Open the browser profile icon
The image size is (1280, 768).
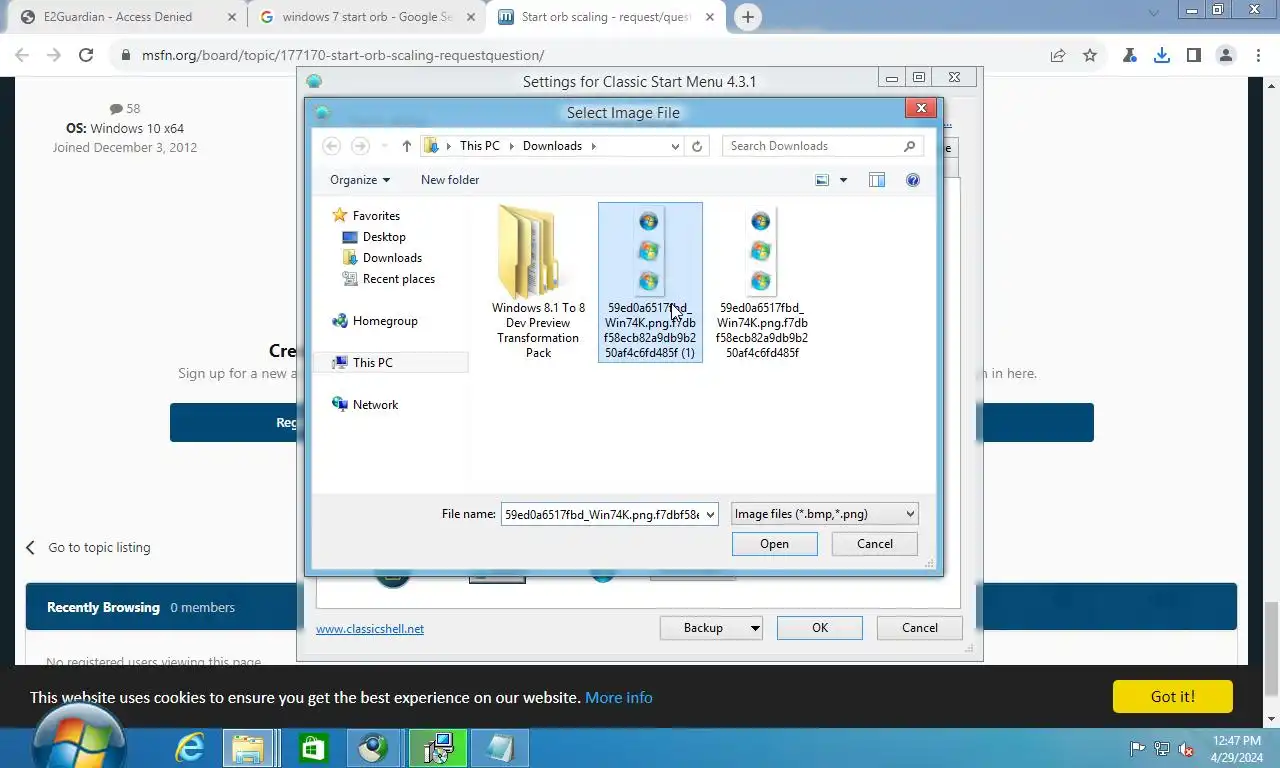click(1226, 56)
